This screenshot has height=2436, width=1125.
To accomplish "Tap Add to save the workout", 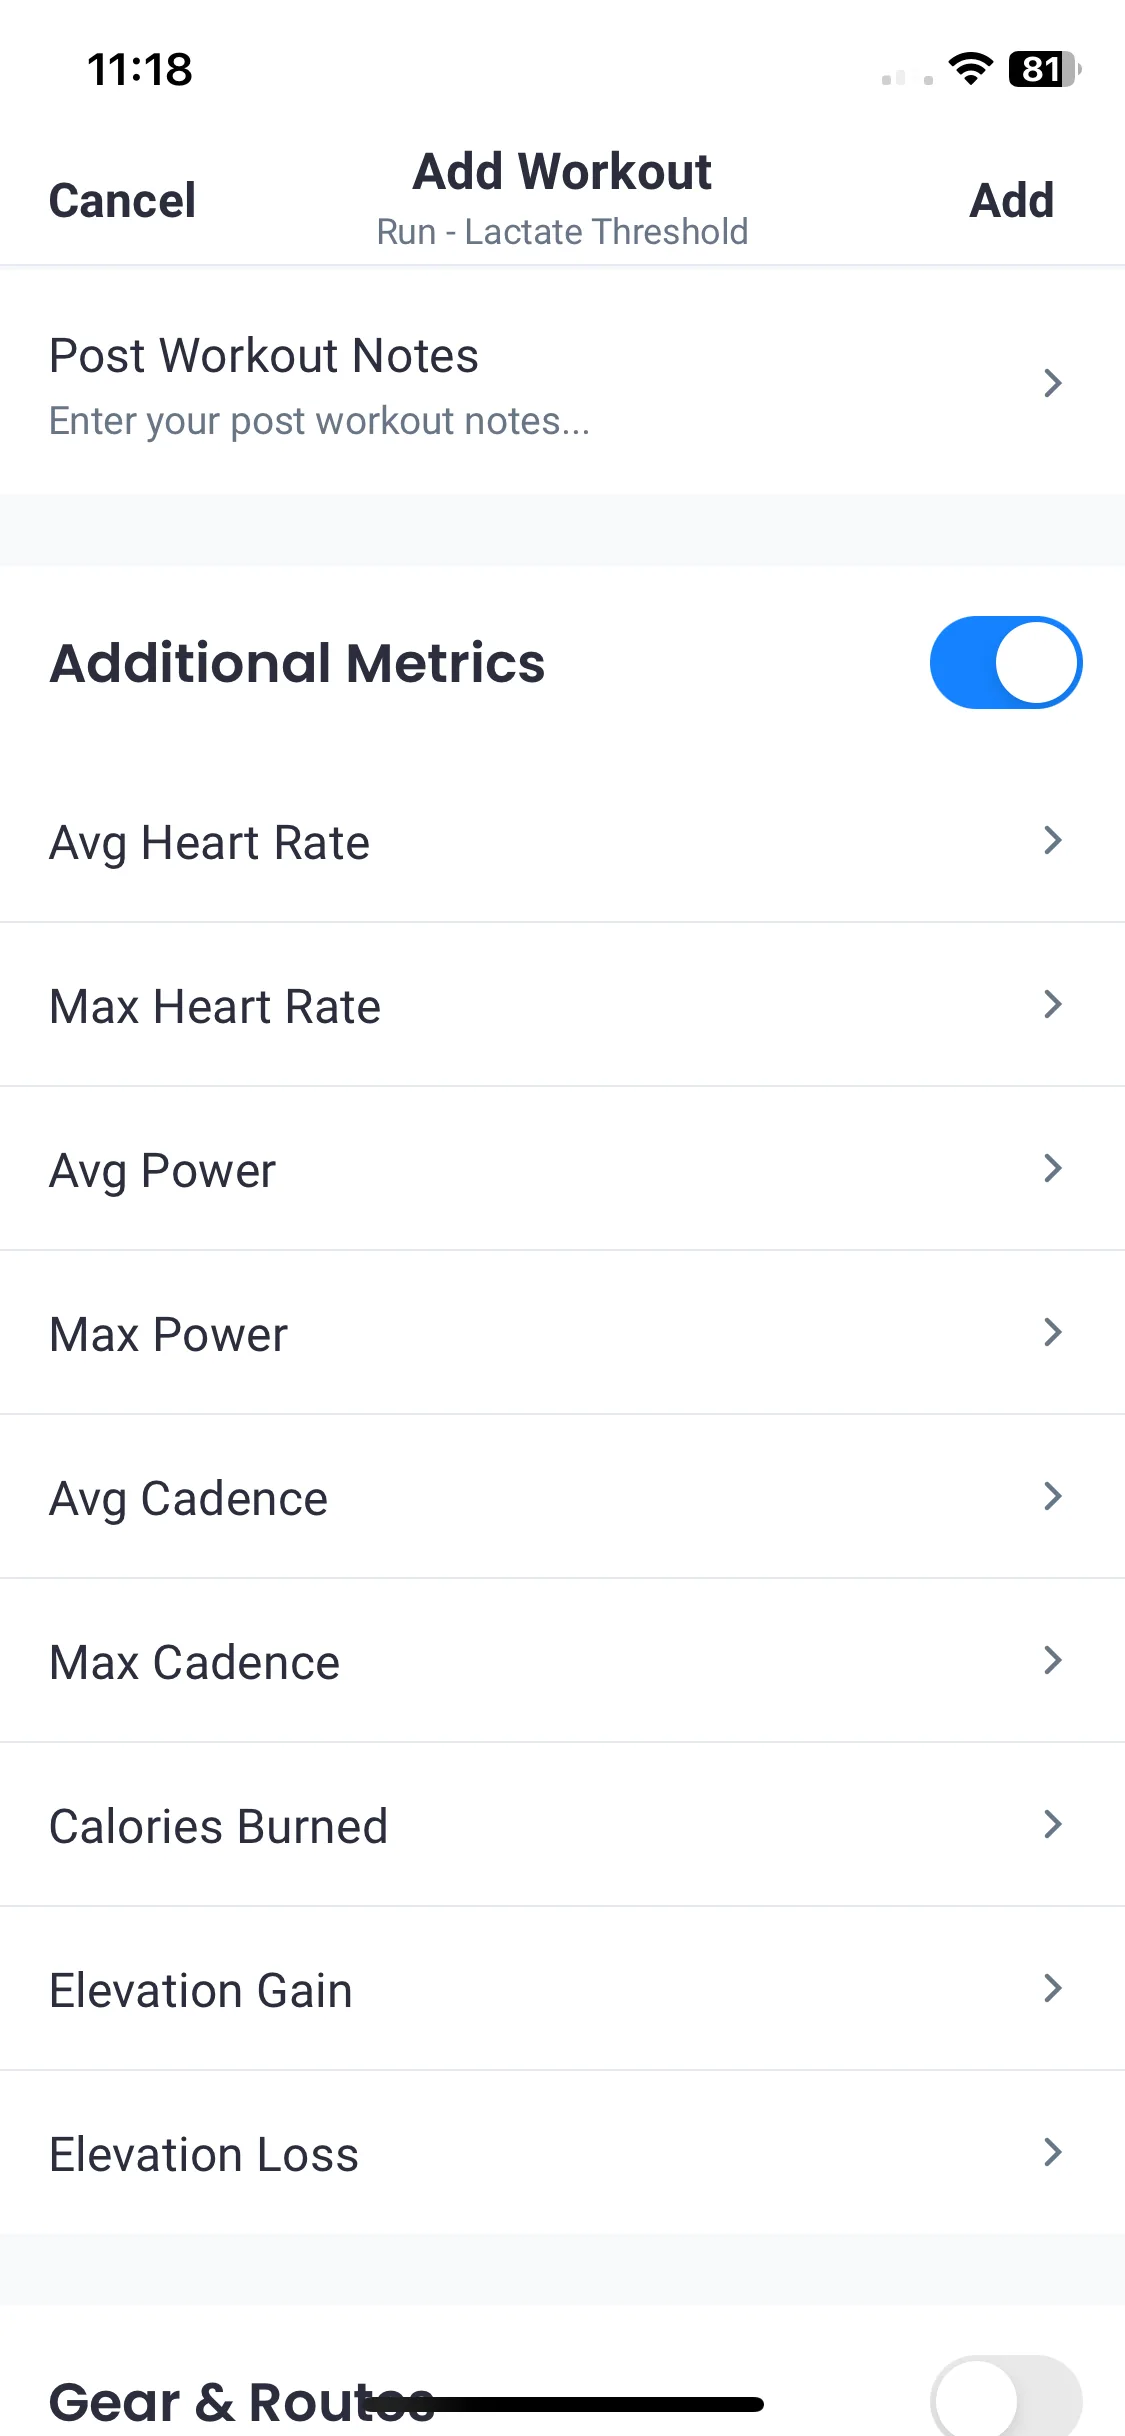I will click(x=1012, y=200).
